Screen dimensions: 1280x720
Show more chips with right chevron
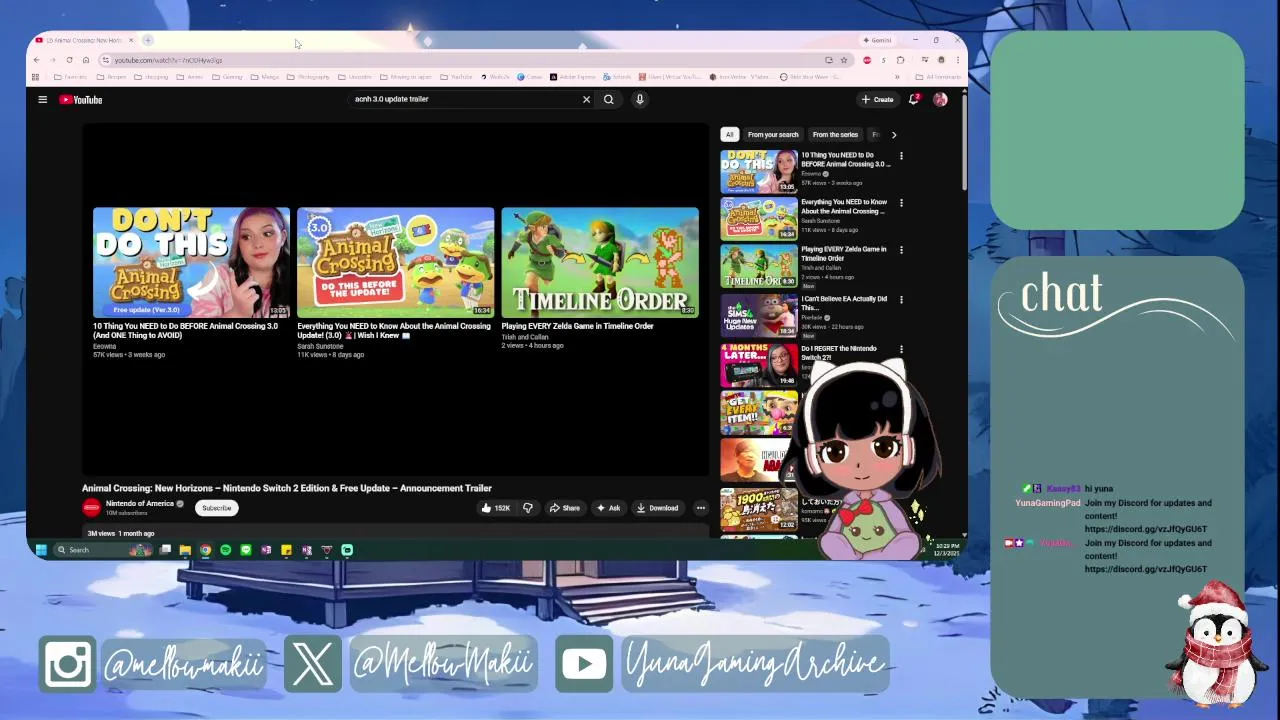(x=894, y=134)
